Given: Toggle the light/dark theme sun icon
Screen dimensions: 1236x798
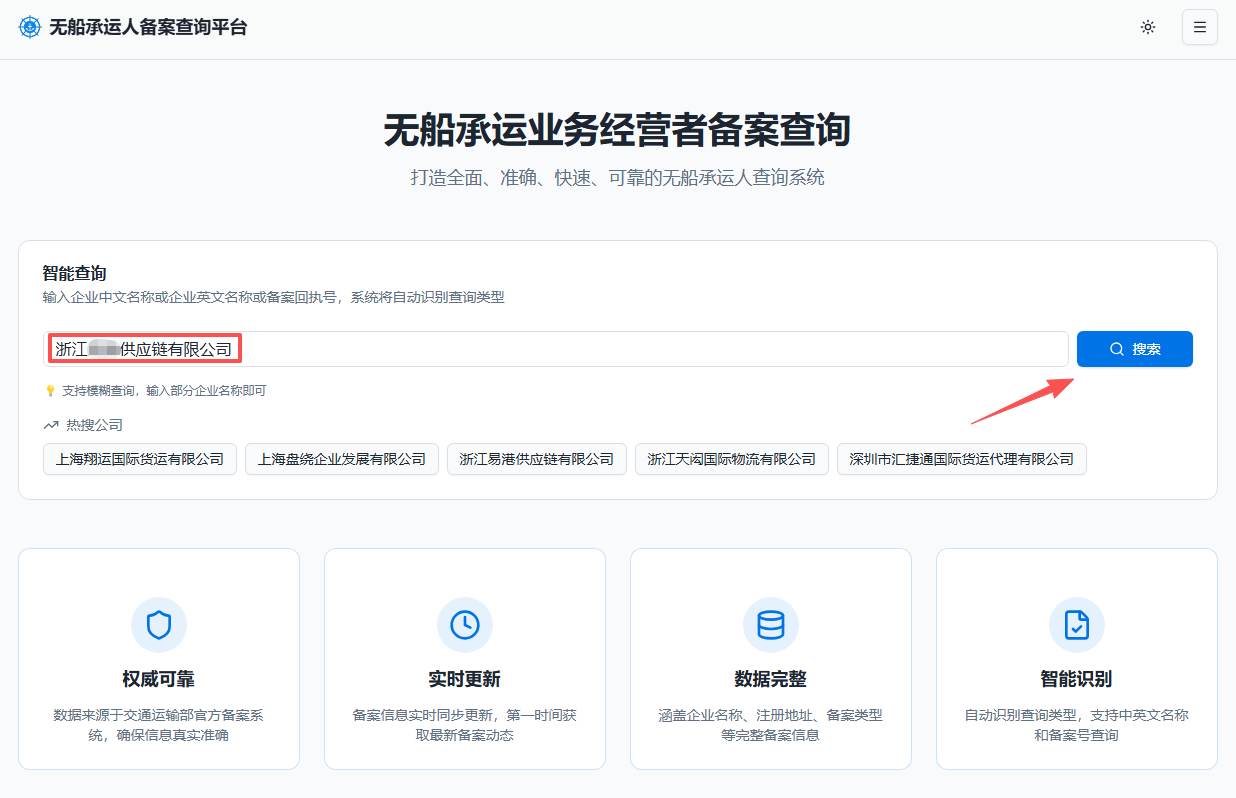Looking at the screenshot, I should (x=1148, y=27).
